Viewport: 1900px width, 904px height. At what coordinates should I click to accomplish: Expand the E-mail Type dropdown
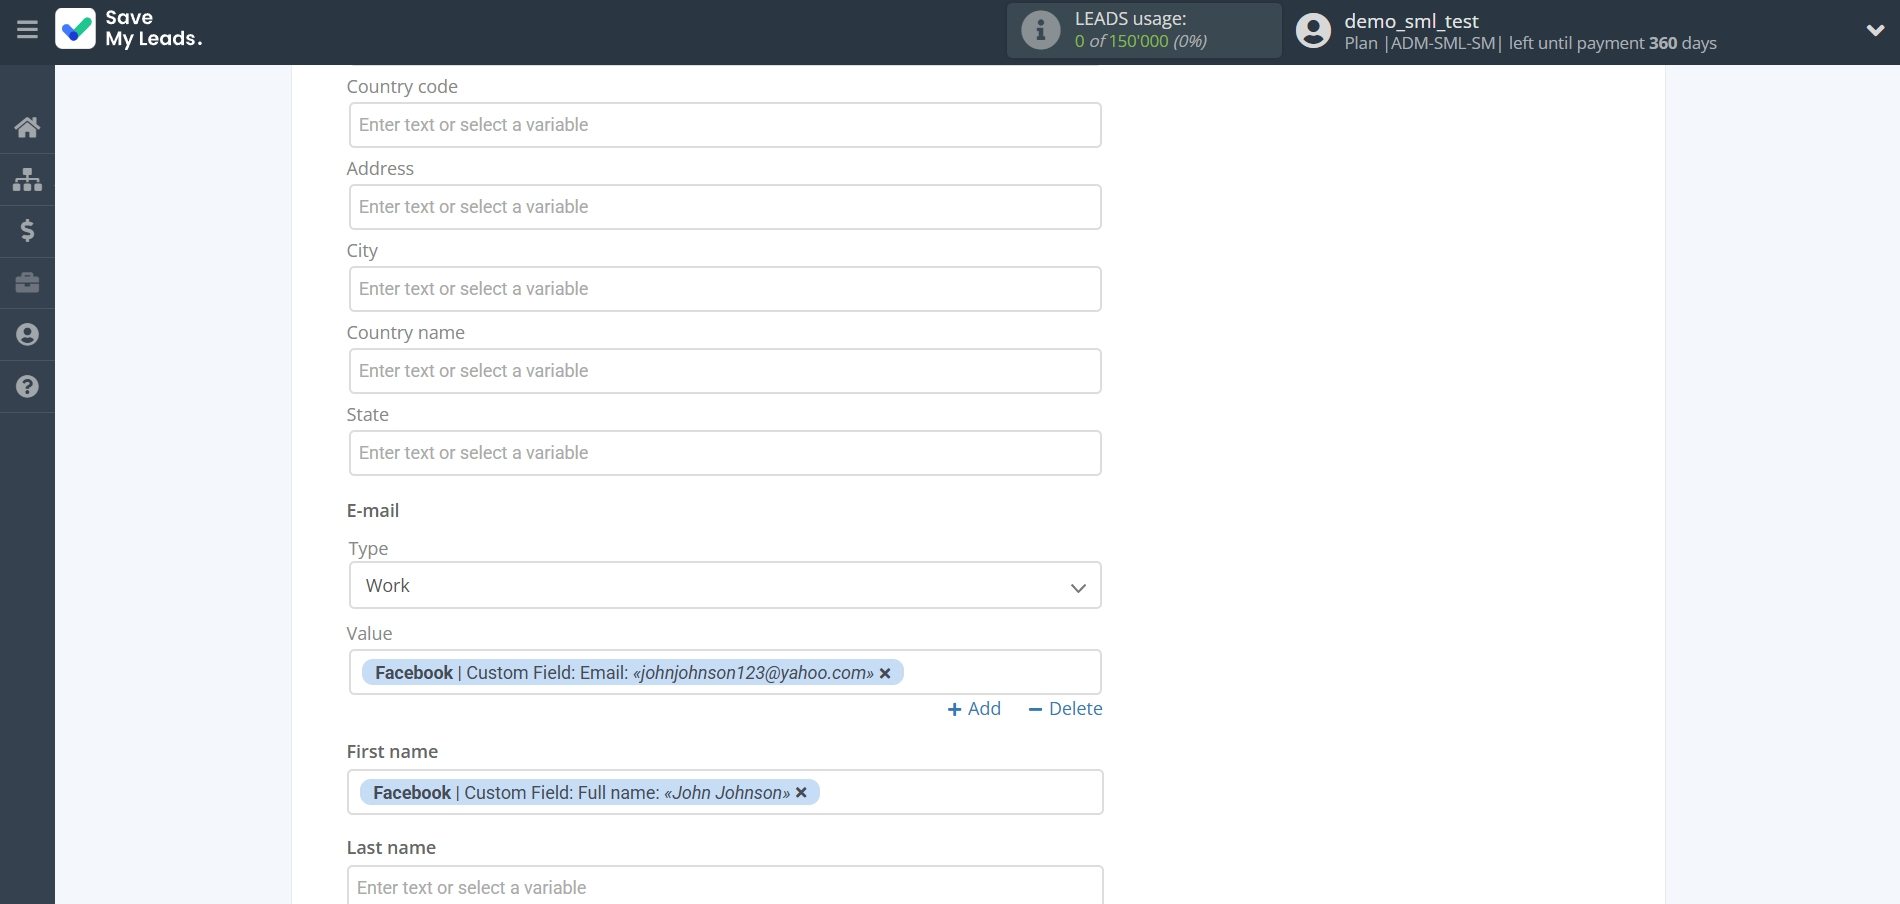click(x=724, y=586)
